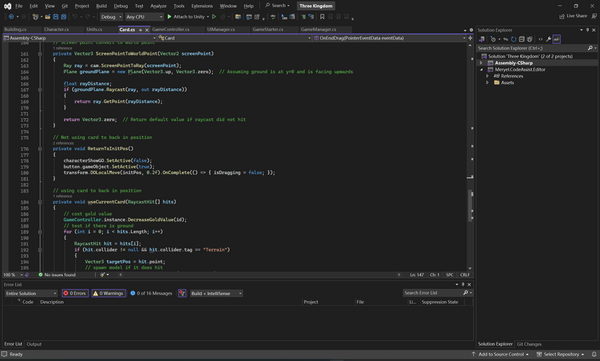Open the File menu
600x361 pixels.
click(x=19, y=6)
